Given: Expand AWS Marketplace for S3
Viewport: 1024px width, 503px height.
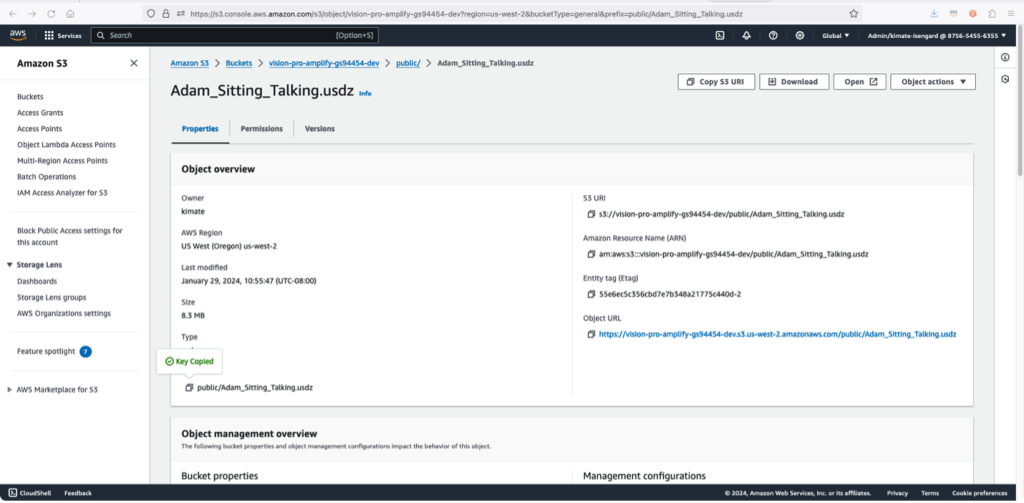Looking at the screenshot, I should coord(9,390).
